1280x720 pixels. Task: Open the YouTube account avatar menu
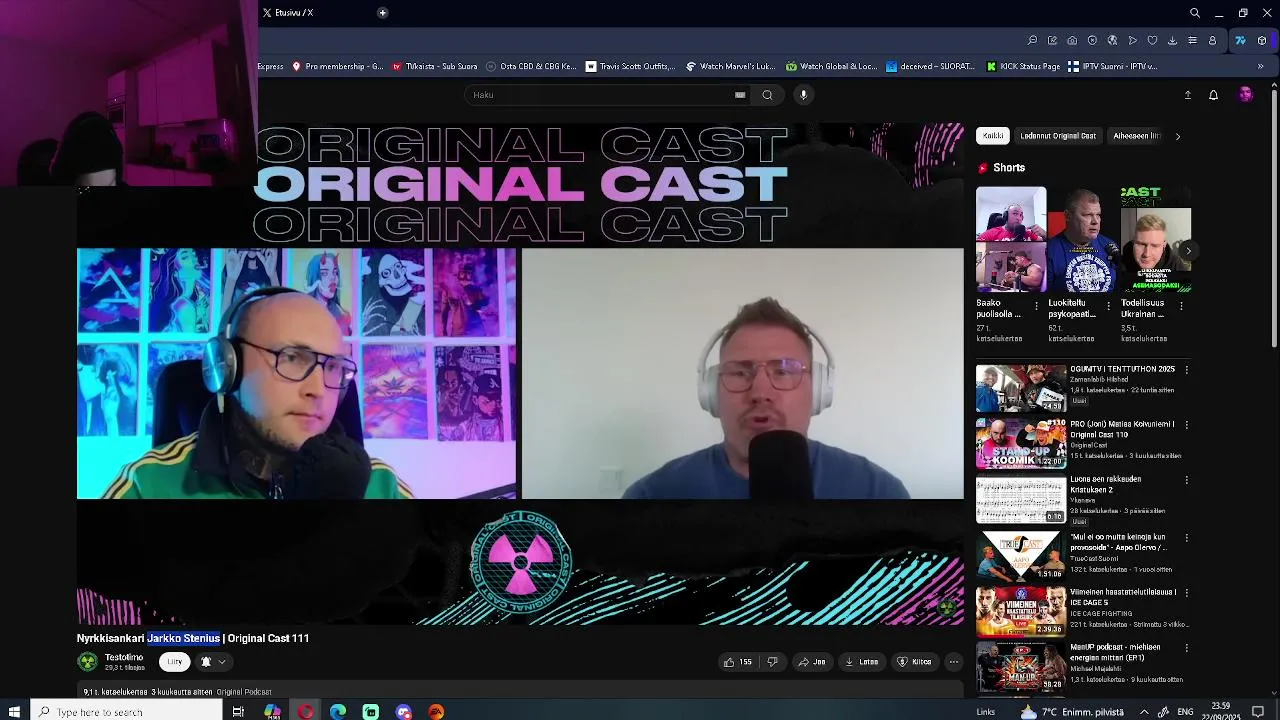[1245, 95]
